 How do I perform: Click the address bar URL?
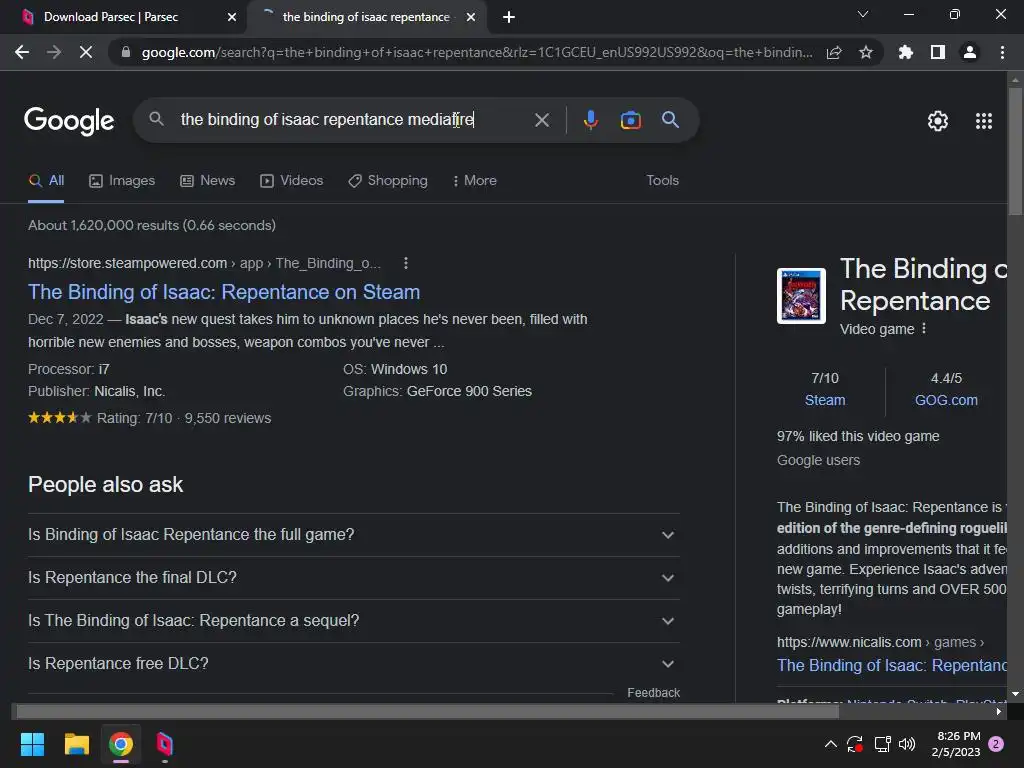coord(477,52)
